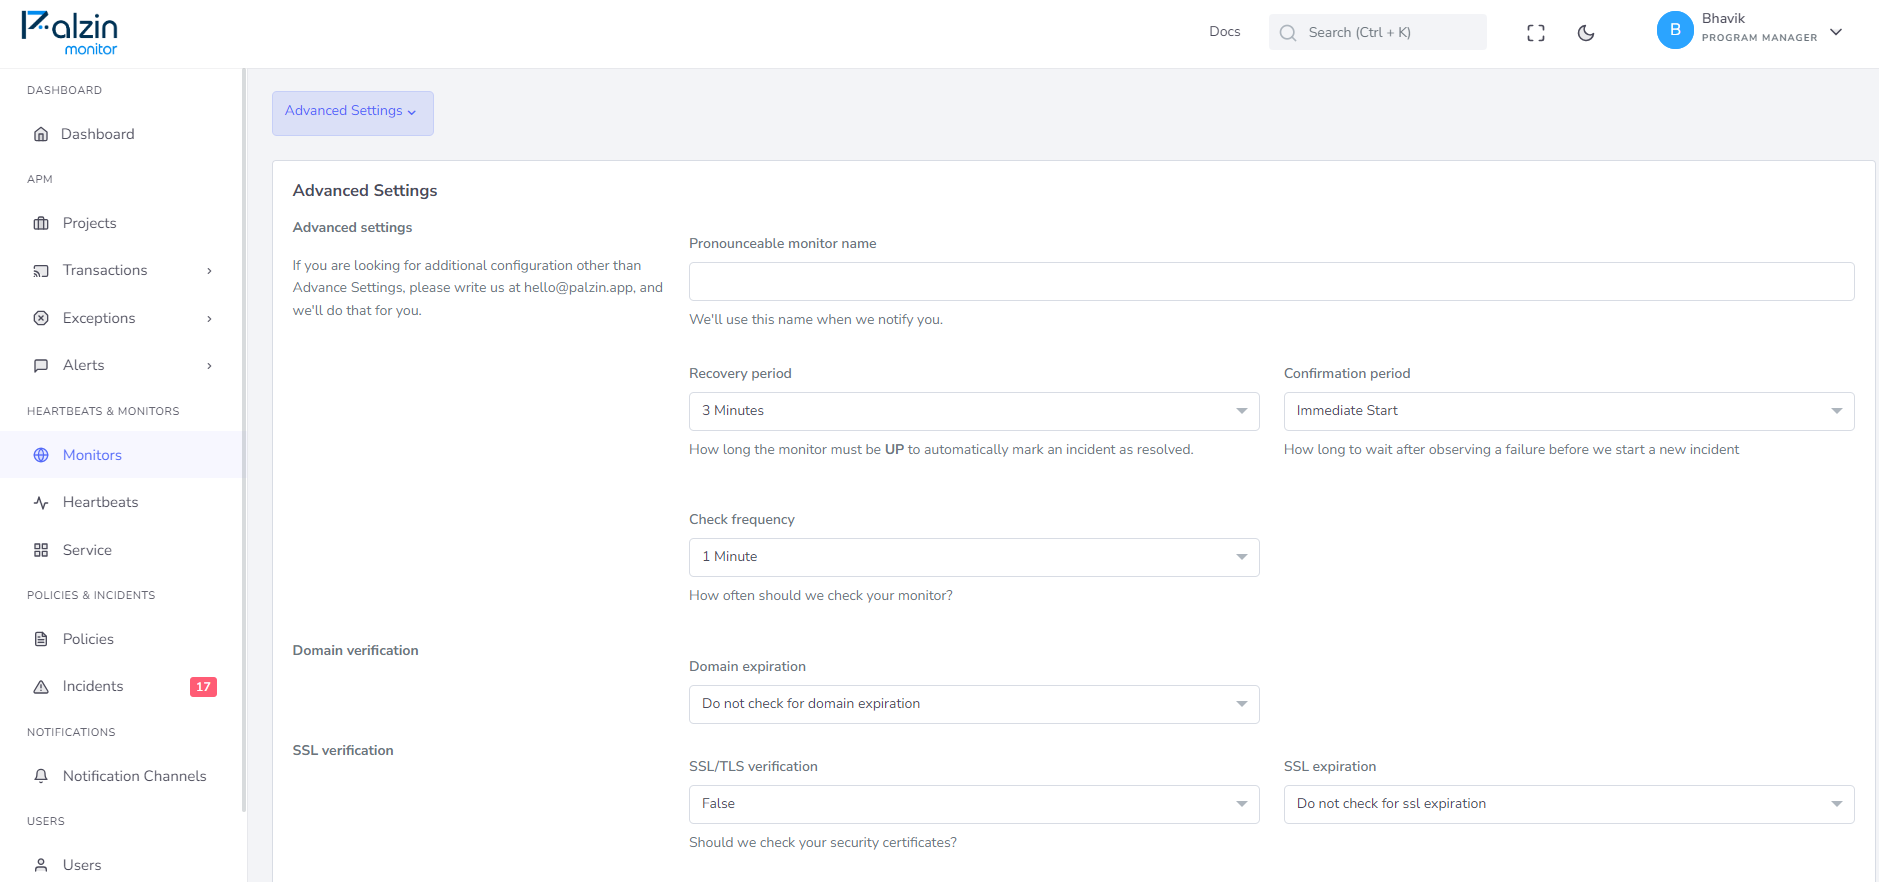The image size is (1879, 882).
Task: Click the Policies document icon
Action: 41,639
